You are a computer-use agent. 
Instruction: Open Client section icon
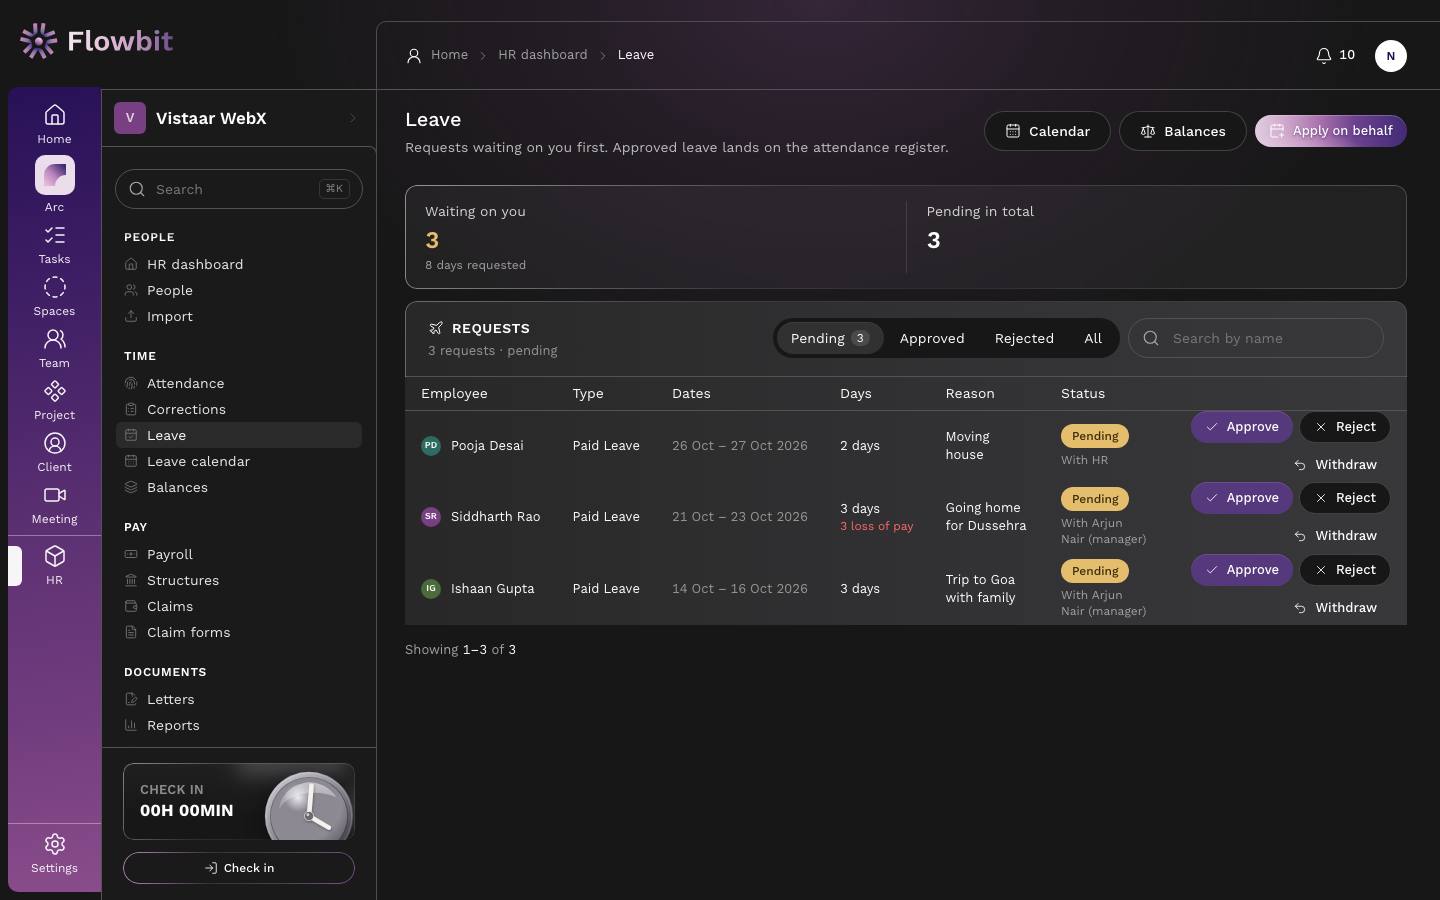(x=54, y=453)
